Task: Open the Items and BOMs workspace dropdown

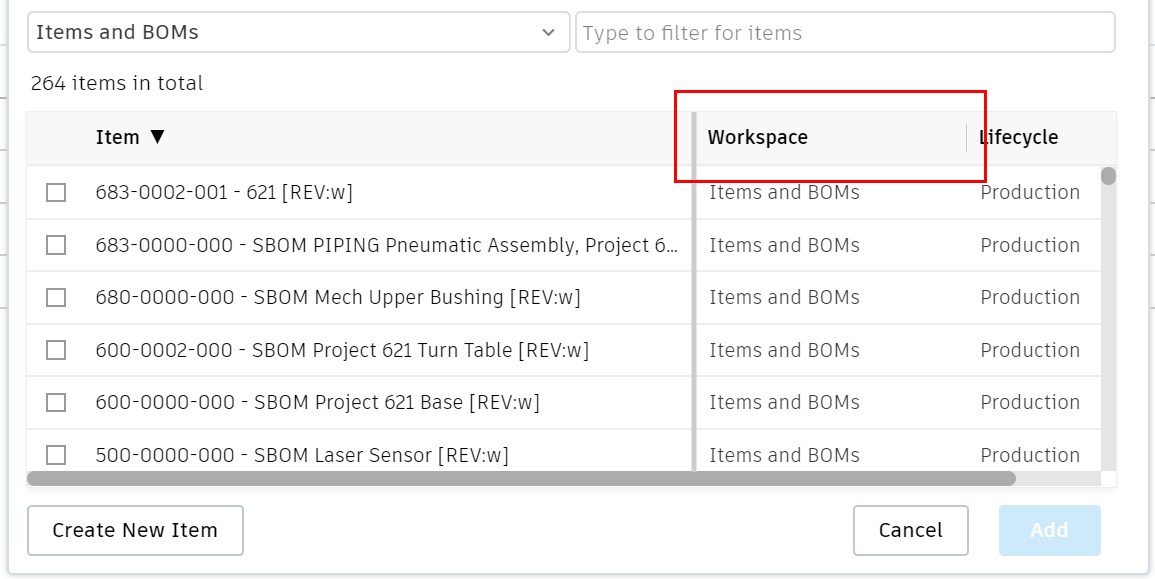Action: coord(297,32)
